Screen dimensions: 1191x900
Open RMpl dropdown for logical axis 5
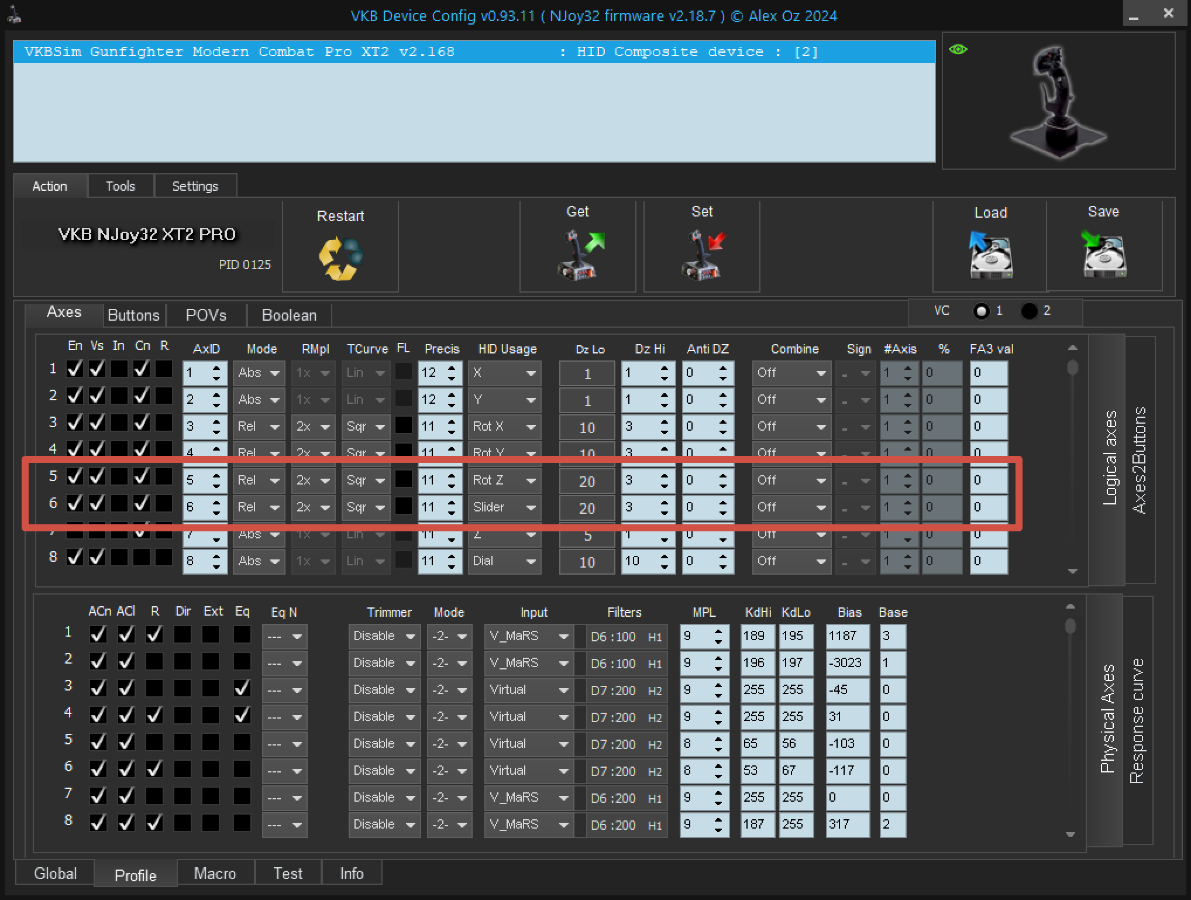tap(314, 481)
